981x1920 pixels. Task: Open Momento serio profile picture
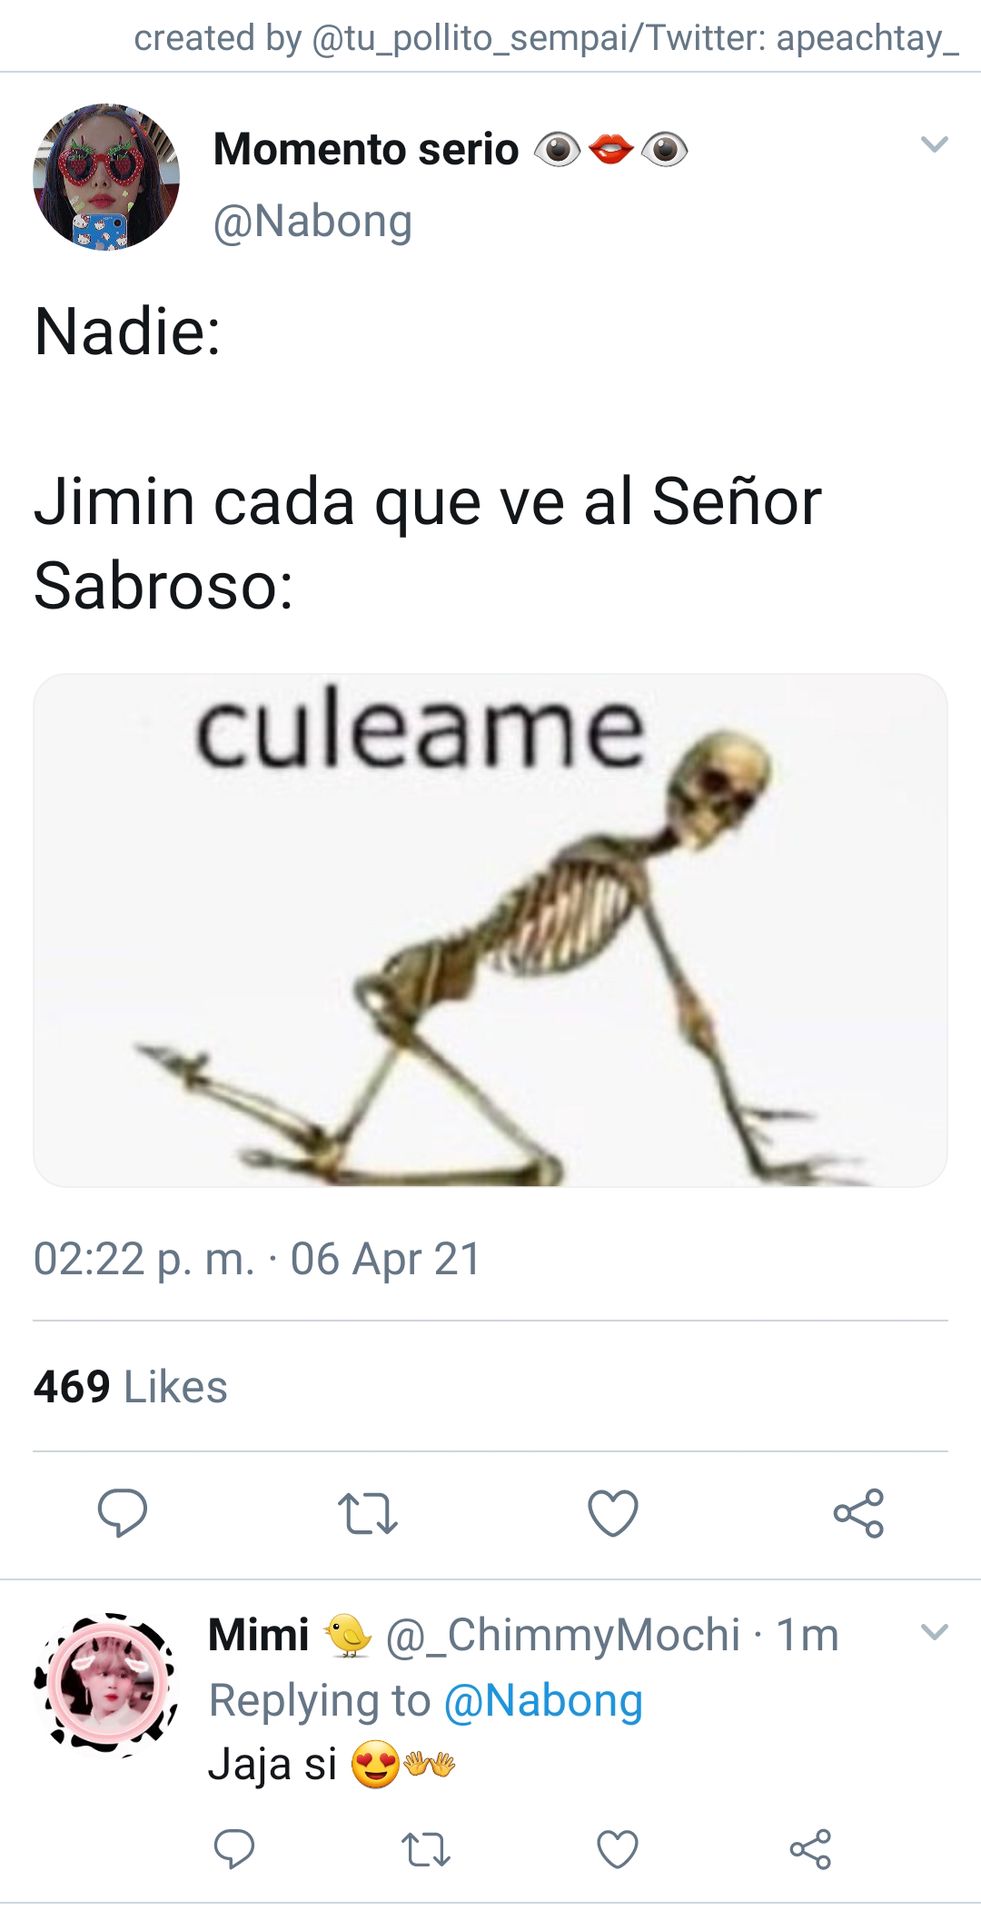(x=106, y=177)
